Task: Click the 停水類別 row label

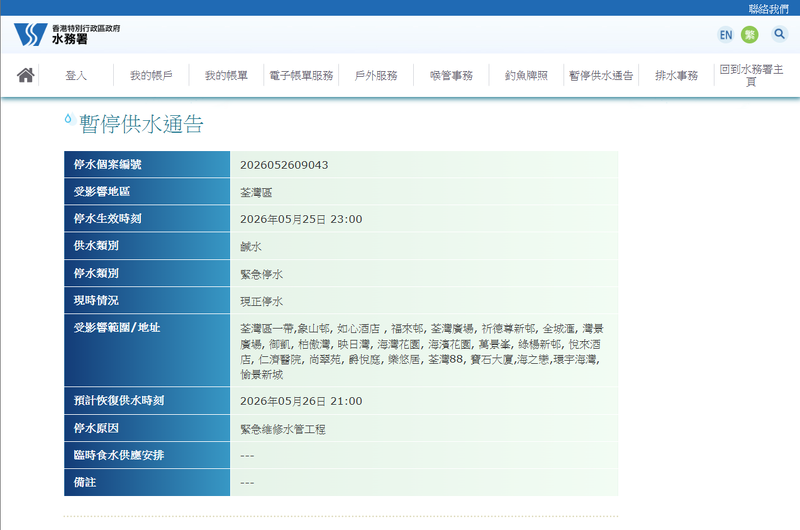Action: (96, 273)
